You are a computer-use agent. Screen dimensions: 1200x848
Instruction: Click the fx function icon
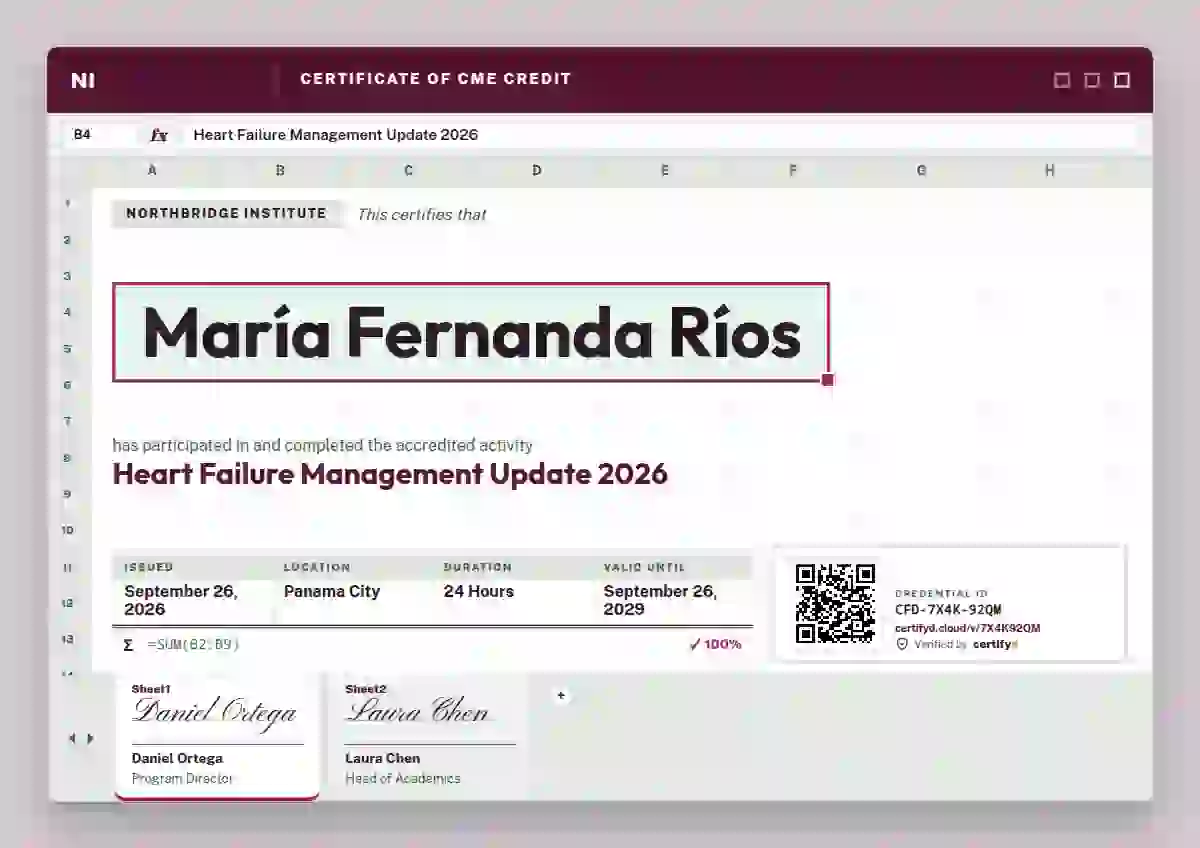coord(159,134)
